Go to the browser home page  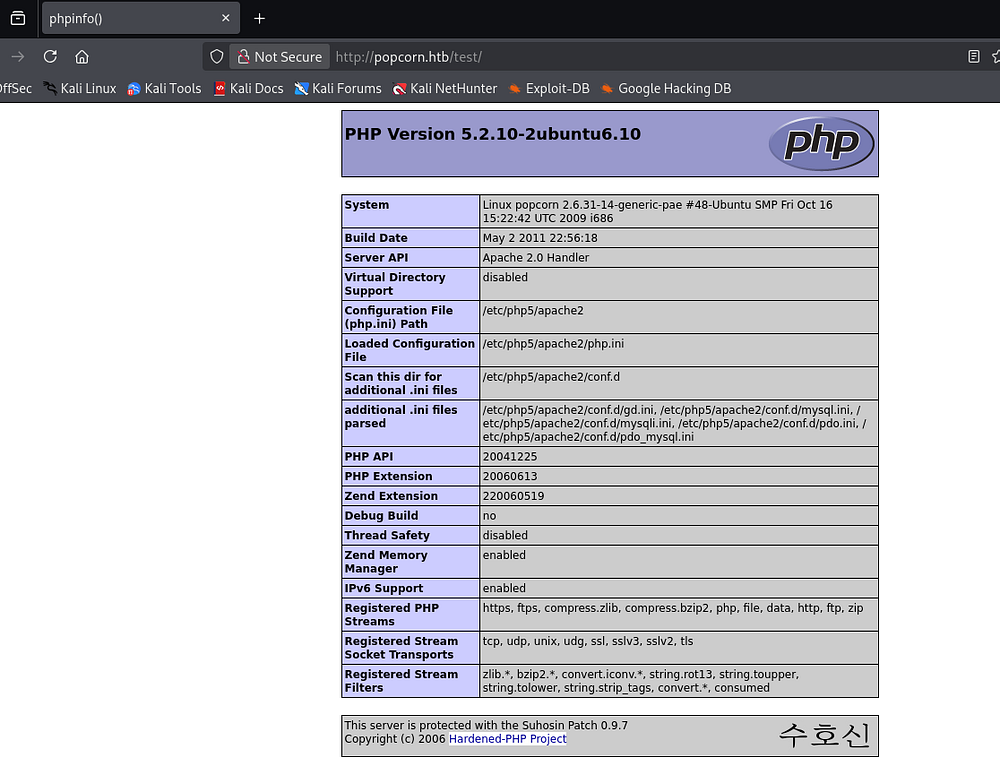pyautogui.click(x=82, y=57)
